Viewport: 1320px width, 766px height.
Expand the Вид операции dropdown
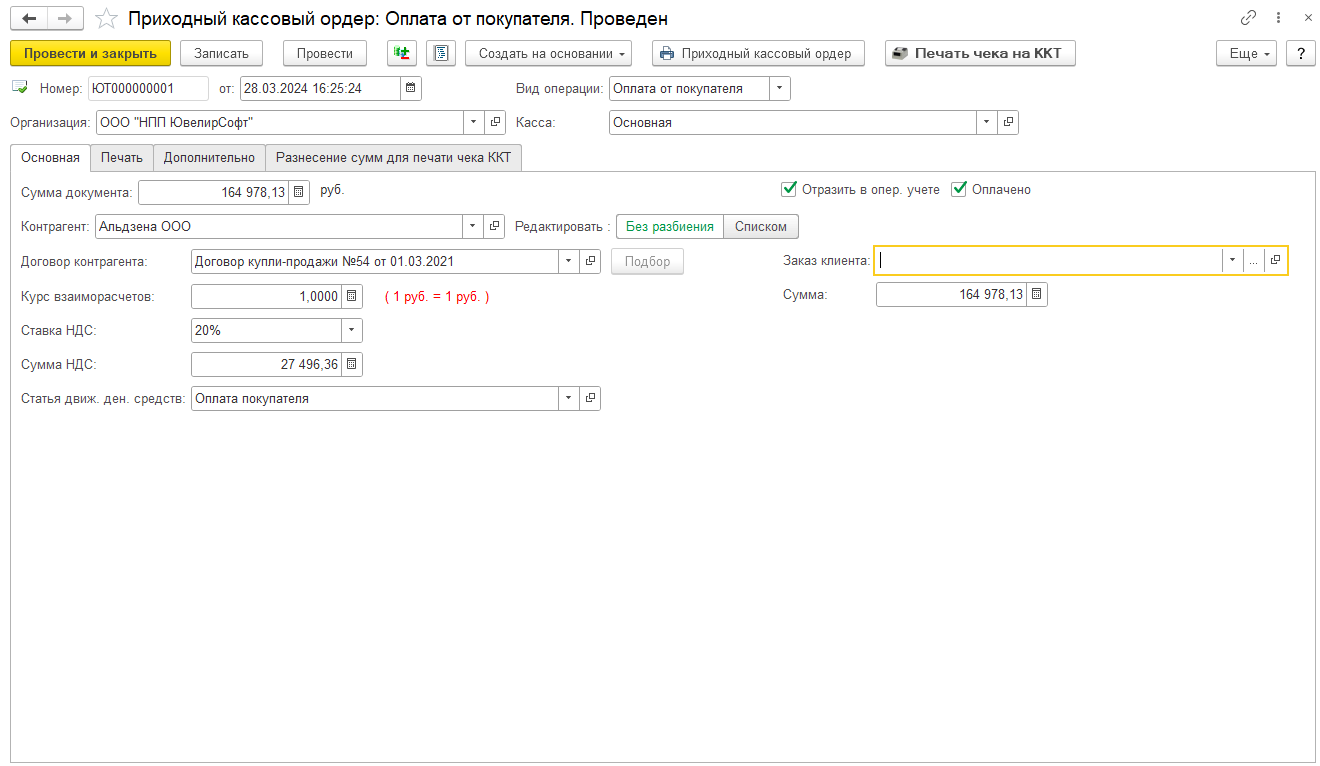[780, 88]
